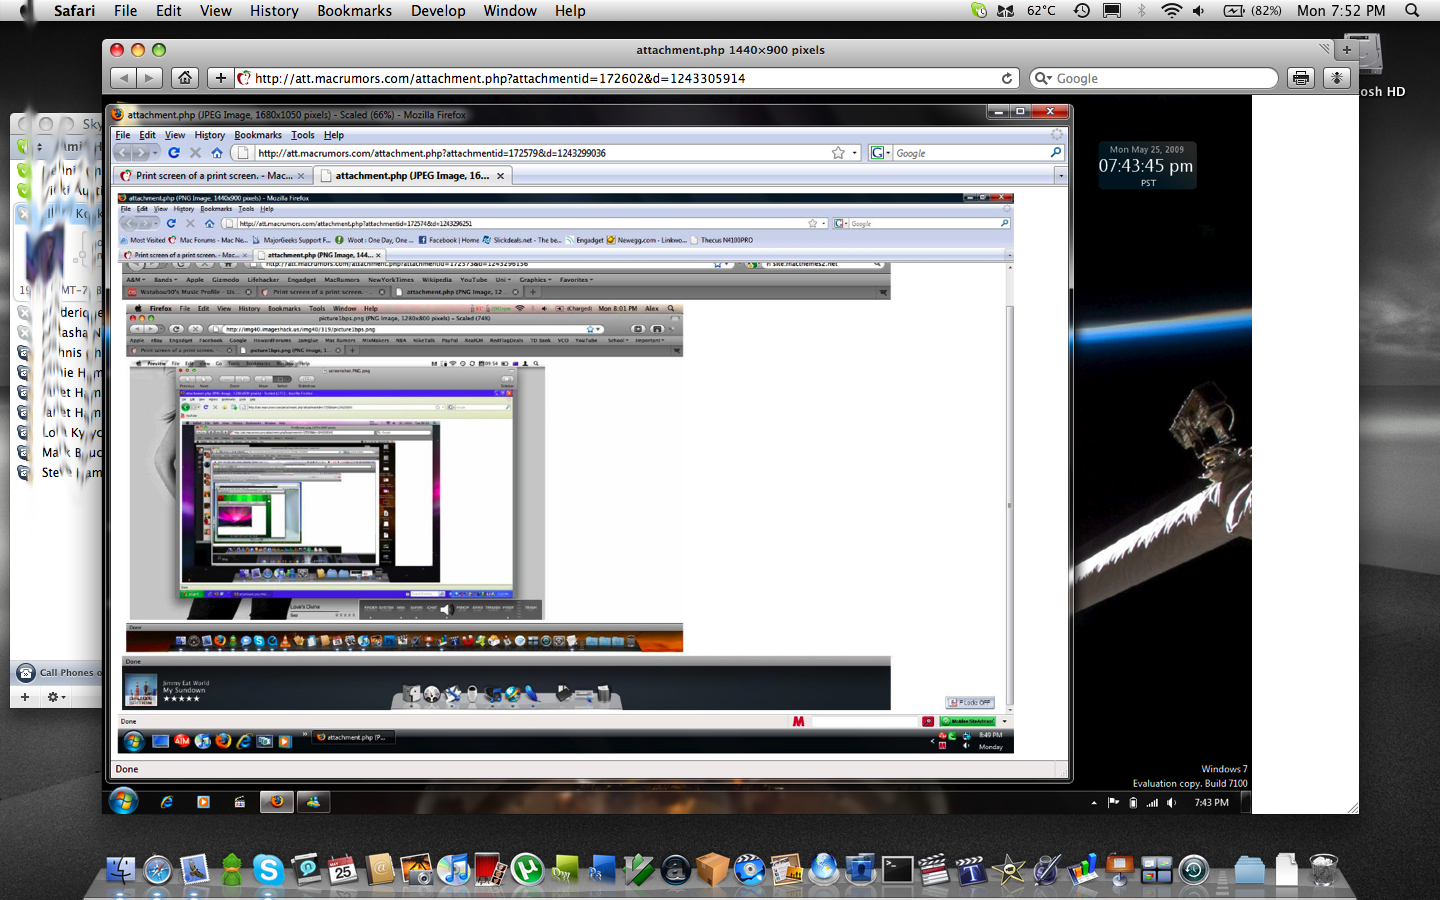Screen dimensions: 1440x900
Task: Open Photo Booth from the Dock
Action: pyautogui.click(x=490, y=869)
